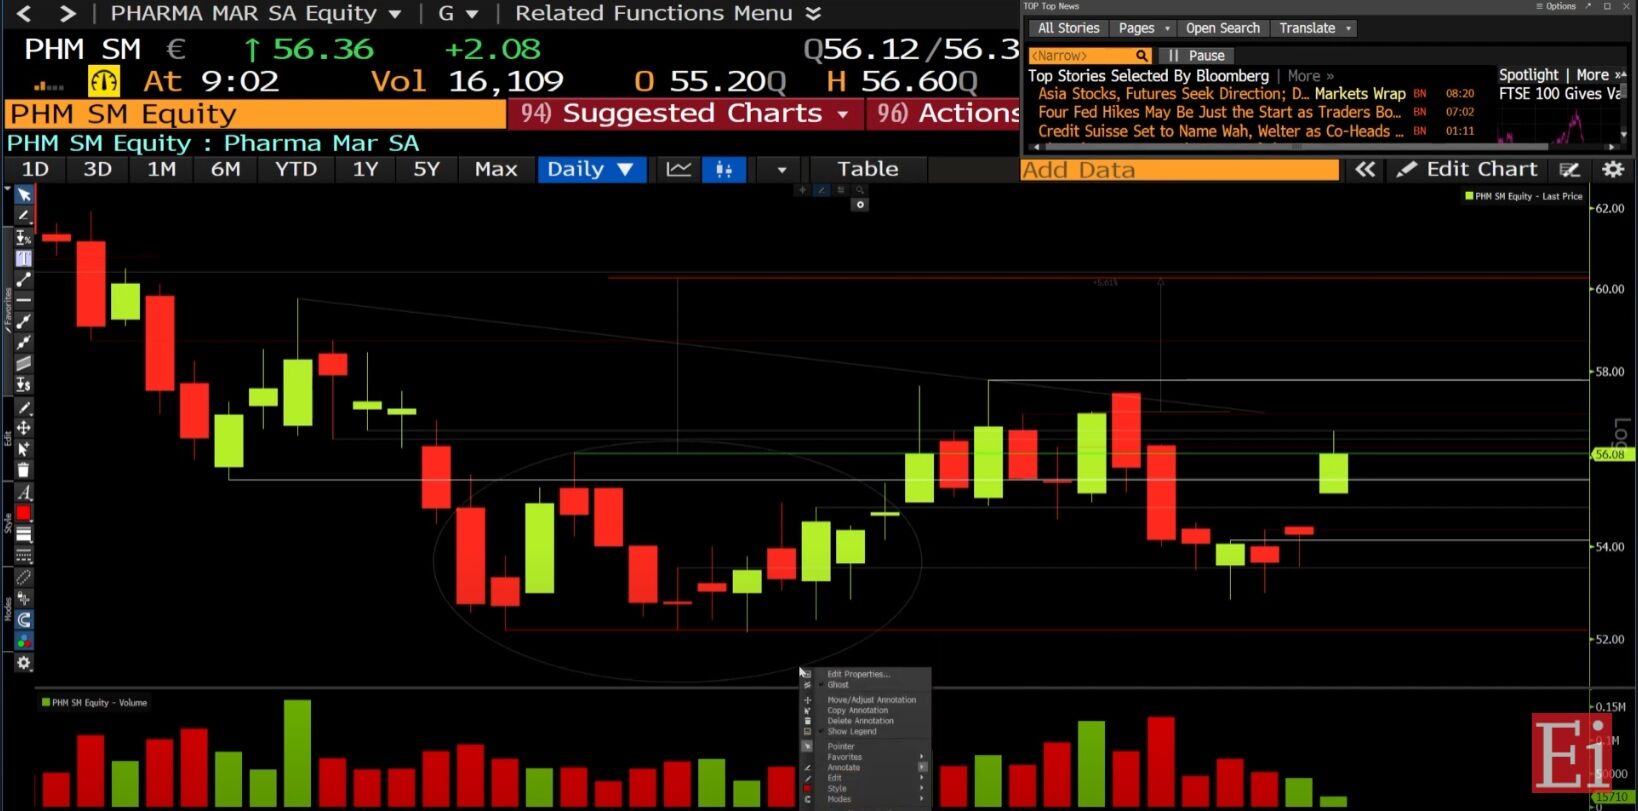Pause the Top News feed

tap(1197, 56)
